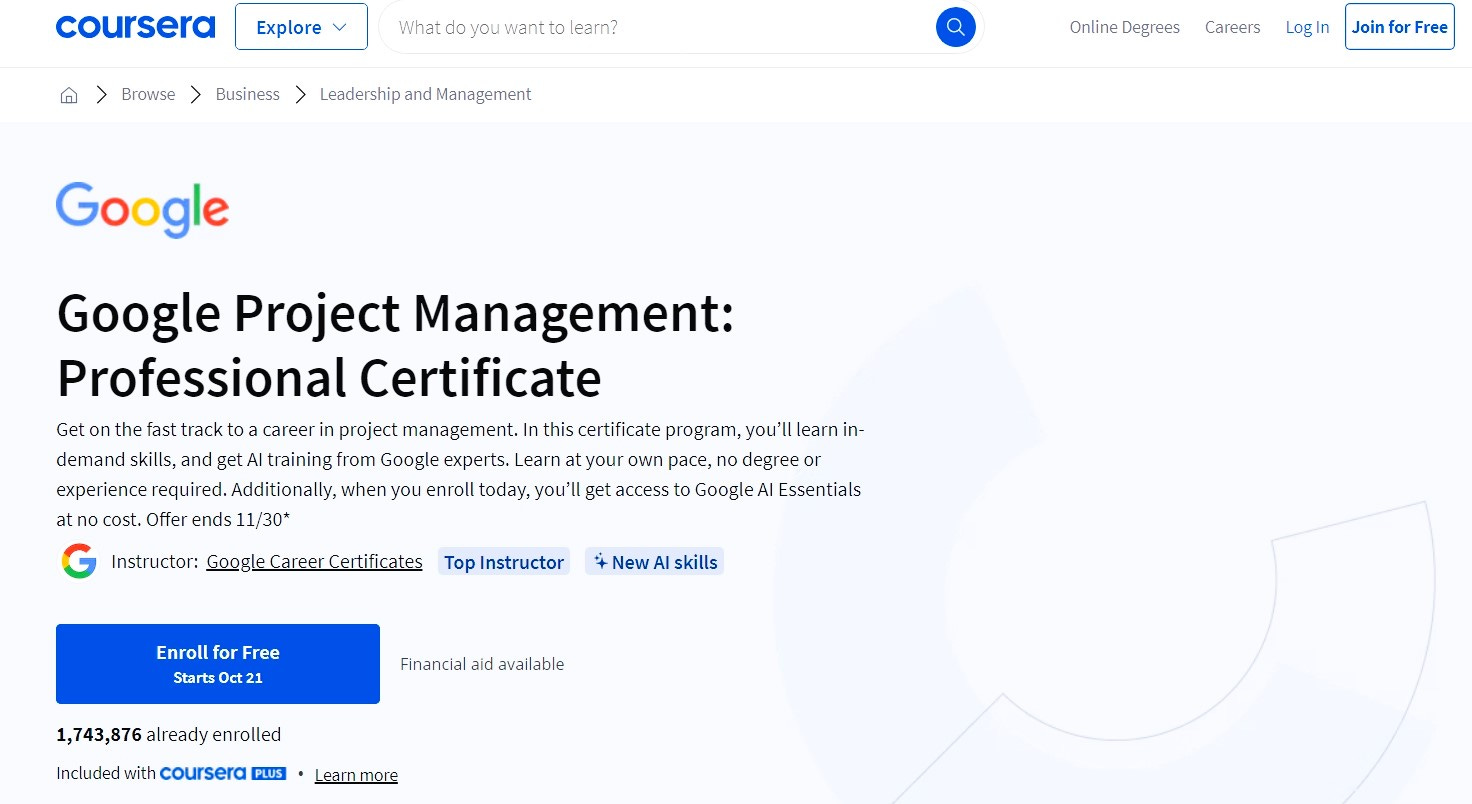Screen dimensions: 1472x804
Task: Click the Google 'G' instructor icon
Action: [x=78, y=561]
